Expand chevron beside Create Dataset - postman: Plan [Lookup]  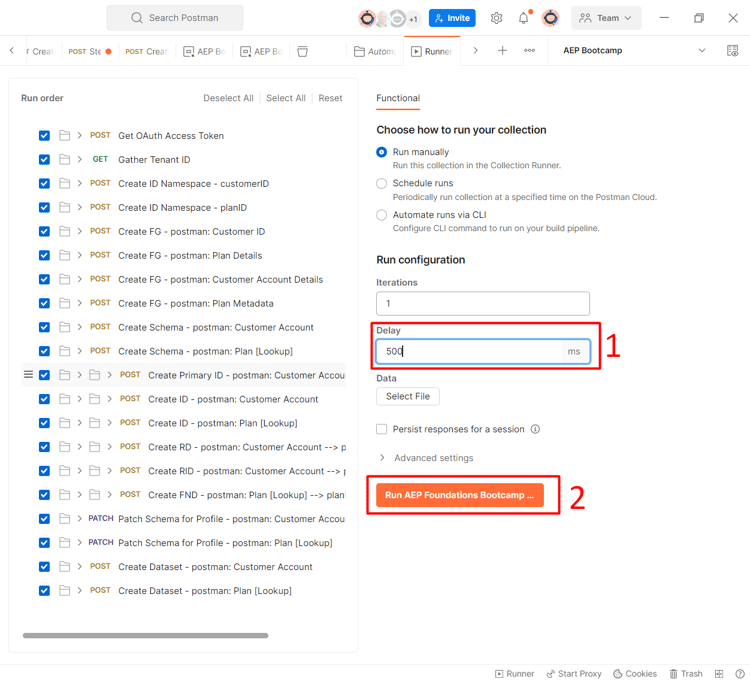coord(80,591)
